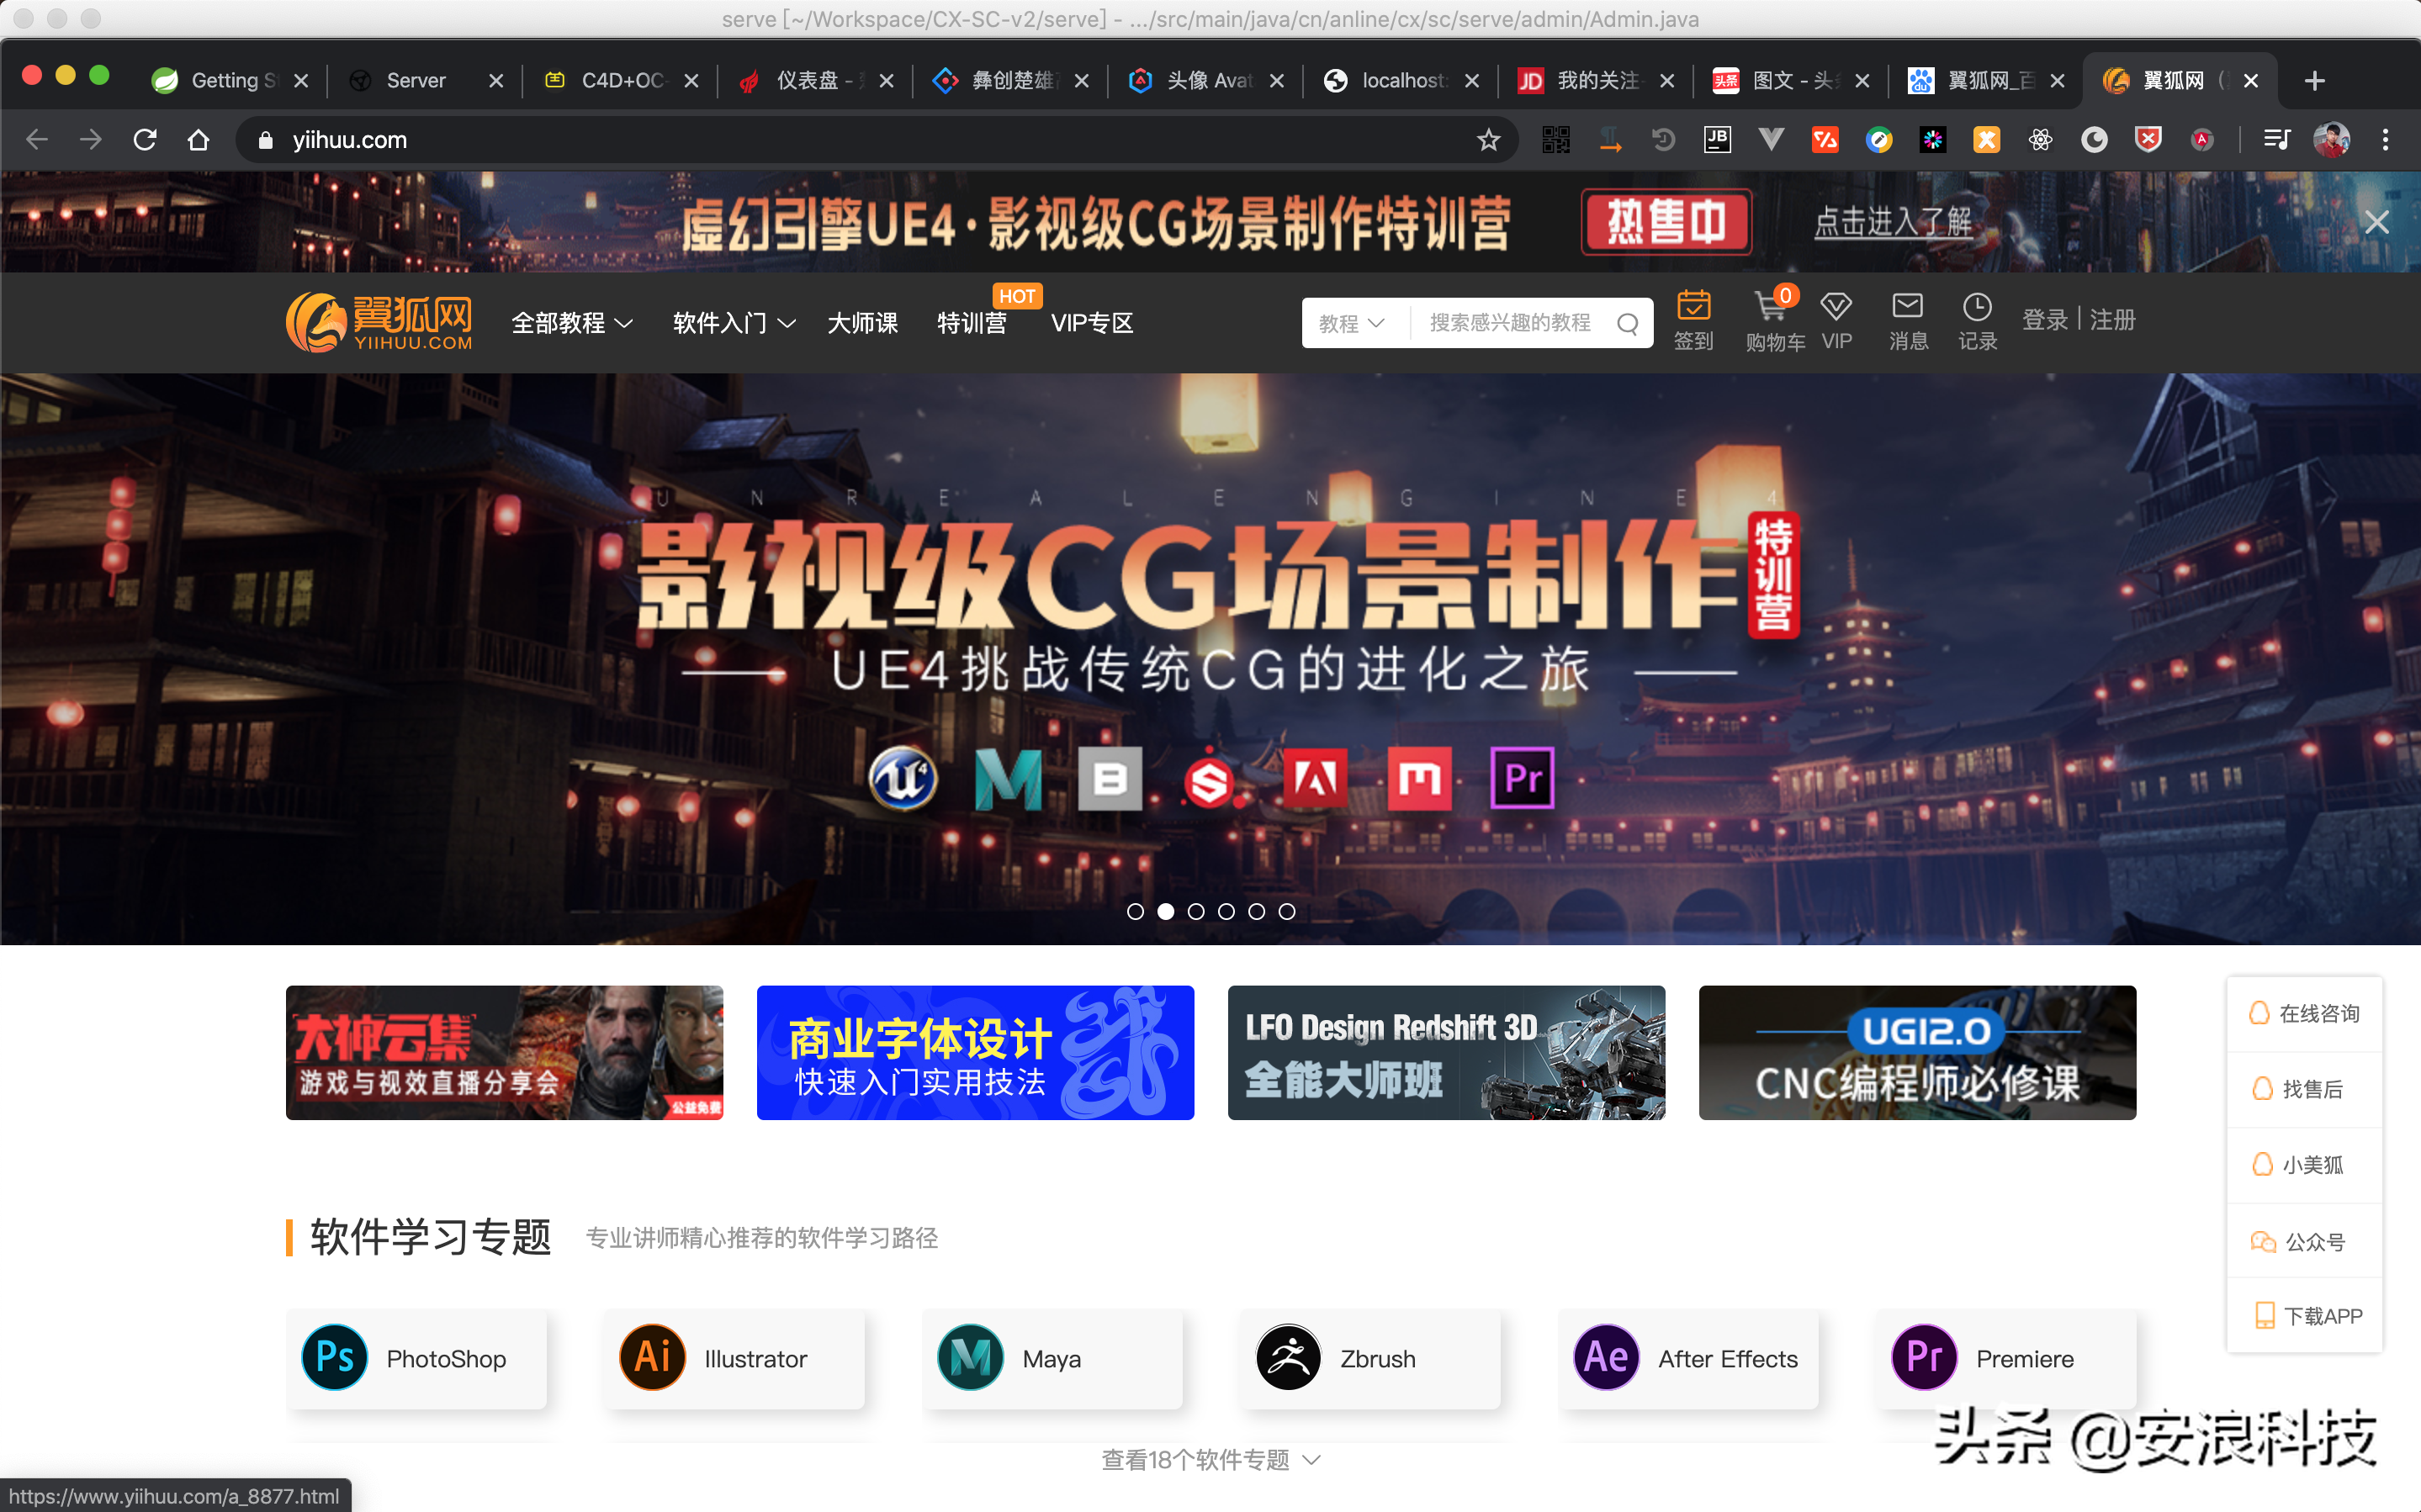Click the 记录 clock history icon
This screenshot has width=2421, height=1512.
(1977, 307)
